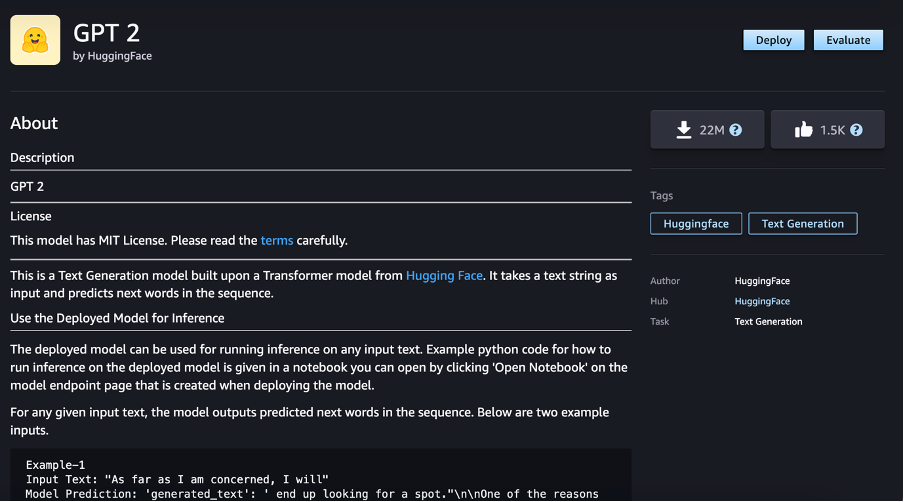Screen dimensions: 904x502
Task: Click the help icon next to 22M
Action: (x=736, y=130)
